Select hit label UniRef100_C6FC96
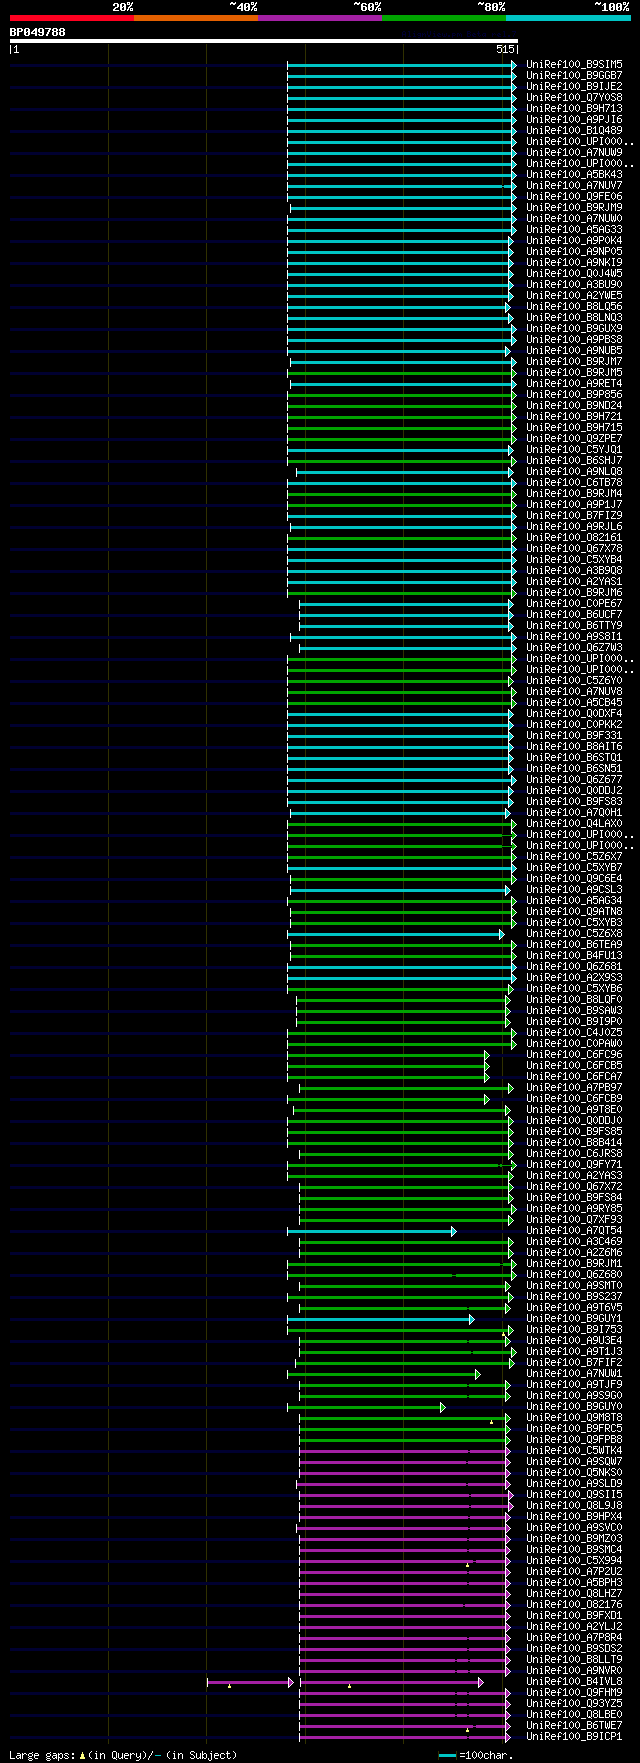 coord(574,1054)
